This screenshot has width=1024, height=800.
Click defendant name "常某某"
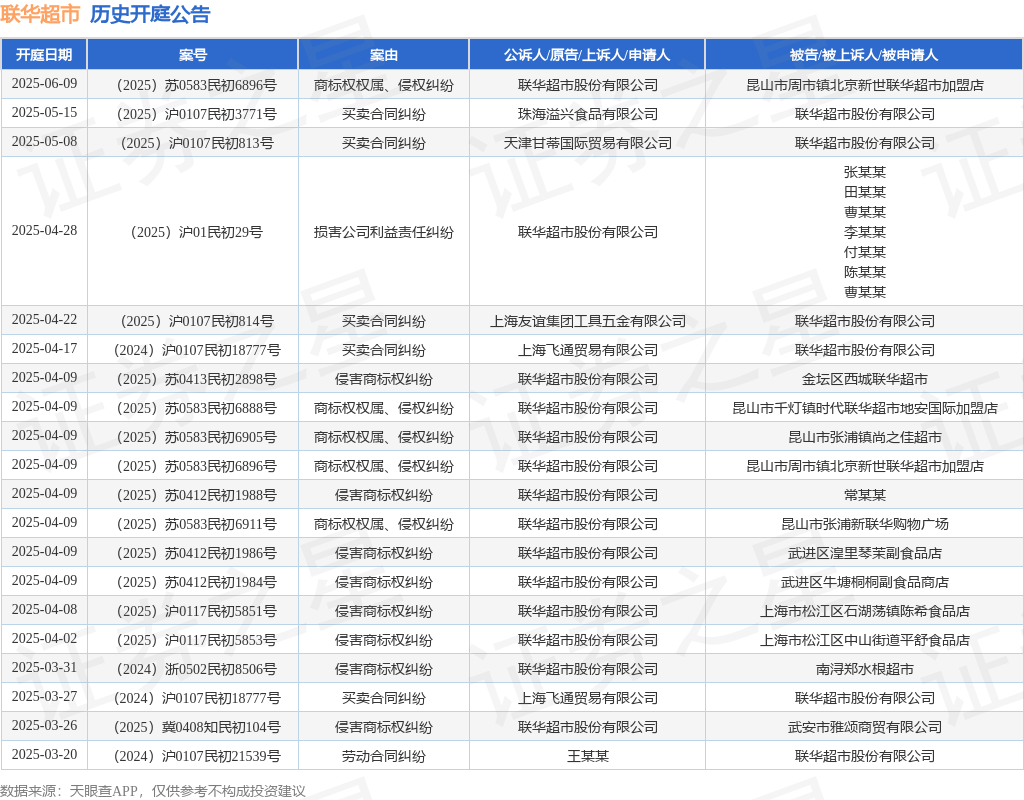click(865, 495)
